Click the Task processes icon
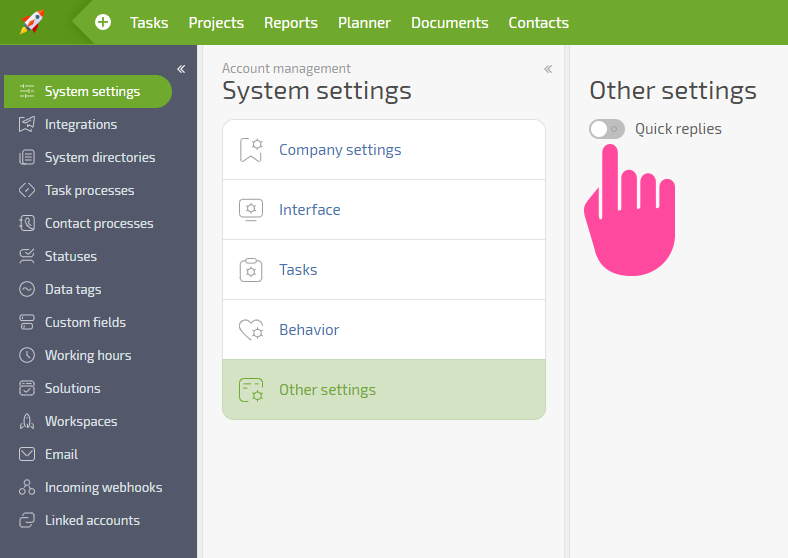This screenshot has height=558, width=788. (27, 190)
